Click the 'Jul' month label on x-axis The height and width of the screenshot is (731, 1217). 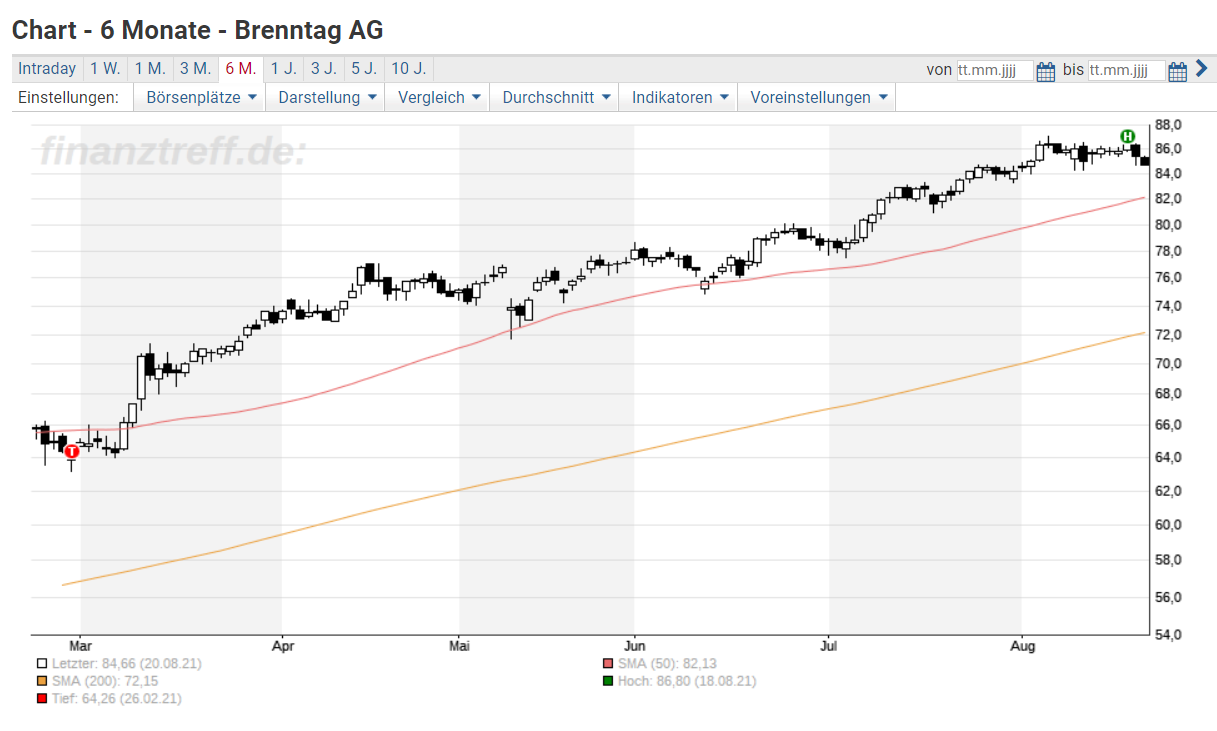coord(828,646)
